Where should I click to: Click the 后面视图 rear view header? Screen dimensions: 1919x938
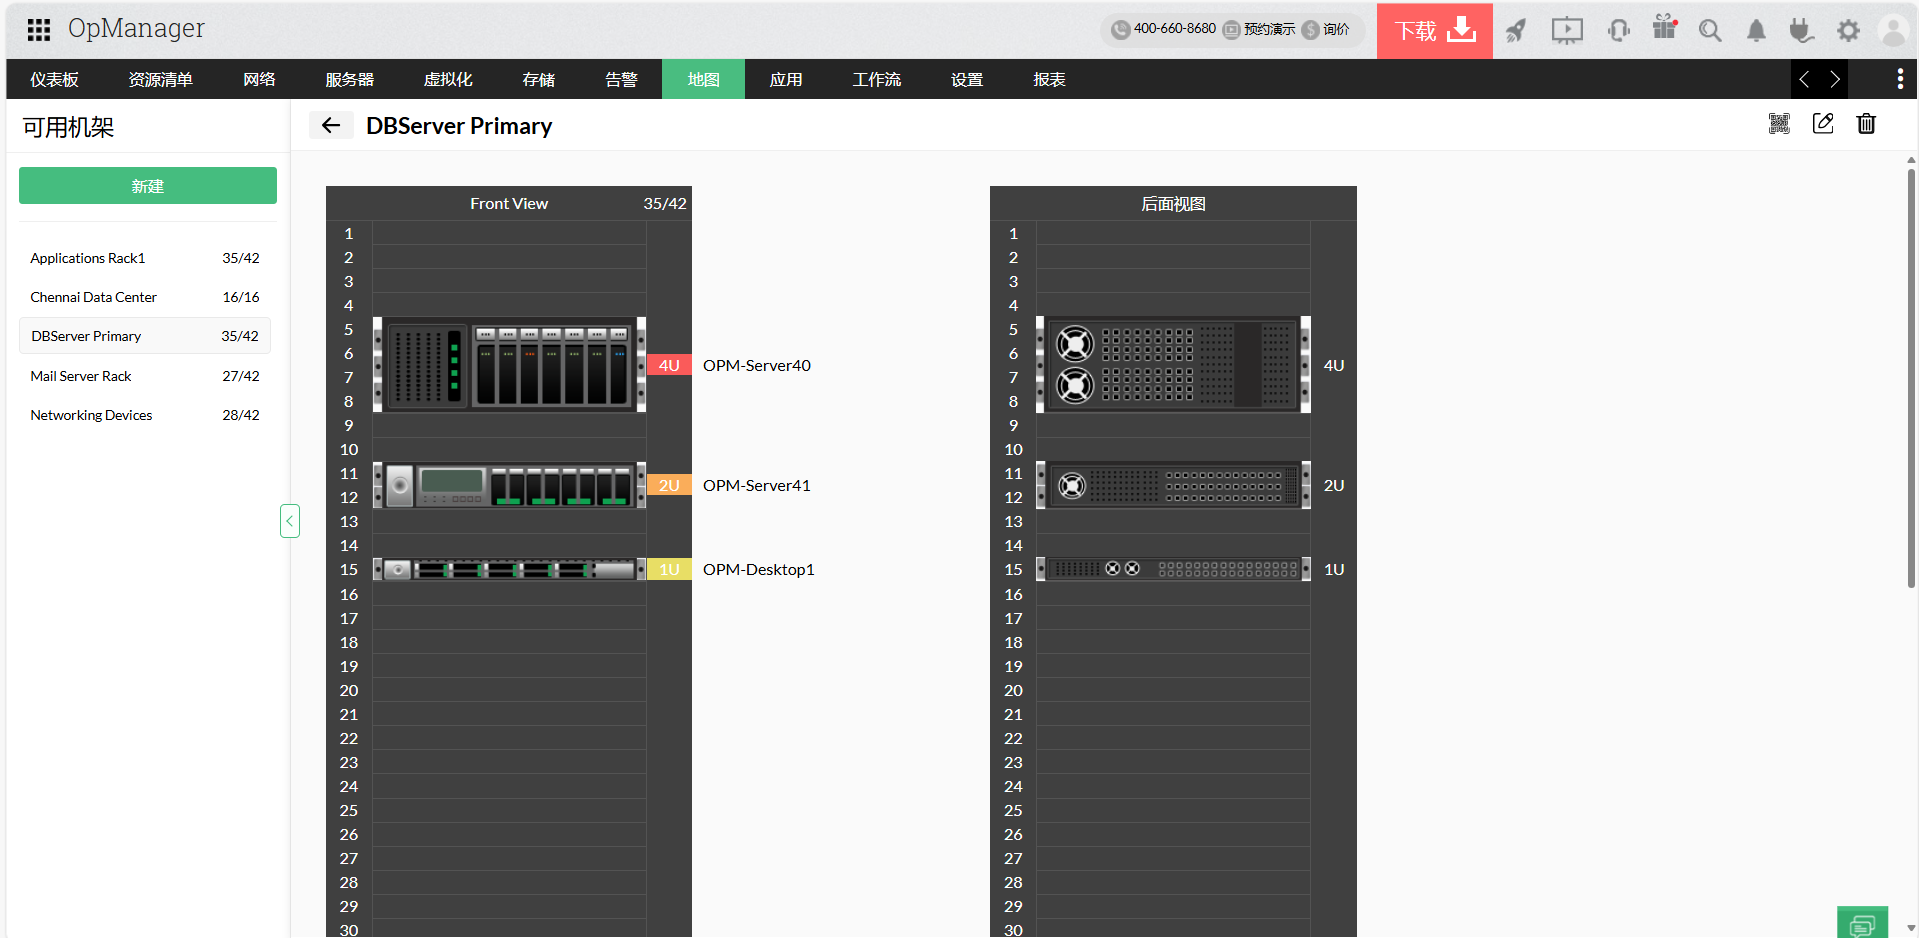pyautogui.click(x=1173, y=204)
